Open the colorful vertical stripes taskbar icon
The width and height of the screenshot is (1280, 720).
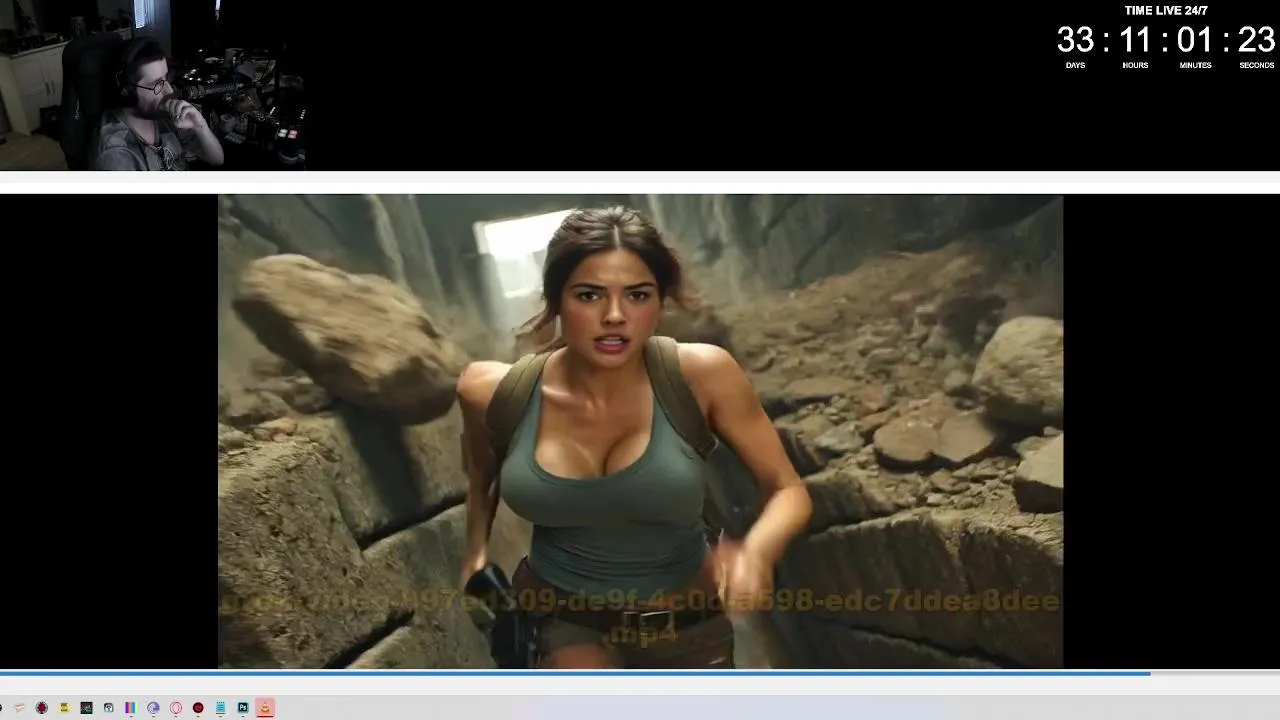coord(131,707)
